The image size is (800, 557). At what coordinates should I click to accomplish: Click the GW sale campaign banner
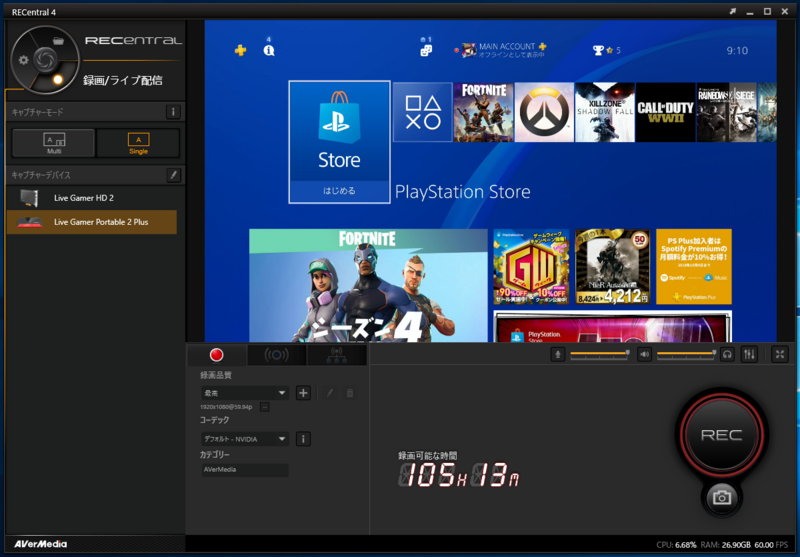tap(531, 267)
